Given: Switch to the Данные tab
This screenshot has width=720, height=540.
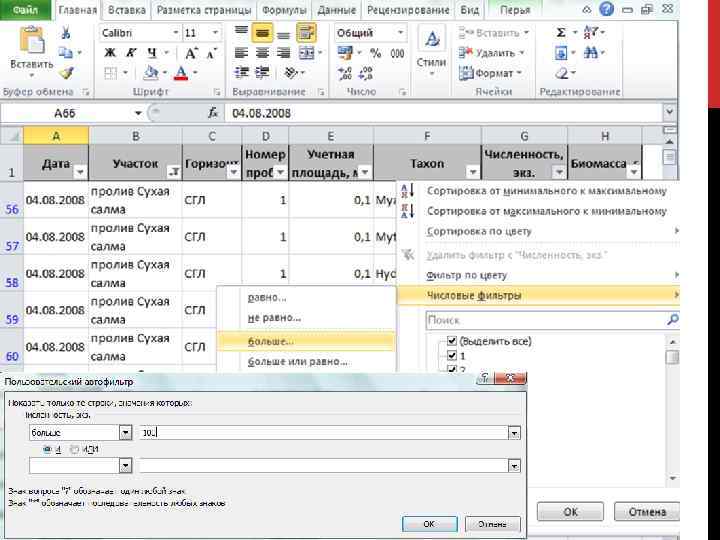Looking at the screenshot, I should coord(337,10).
